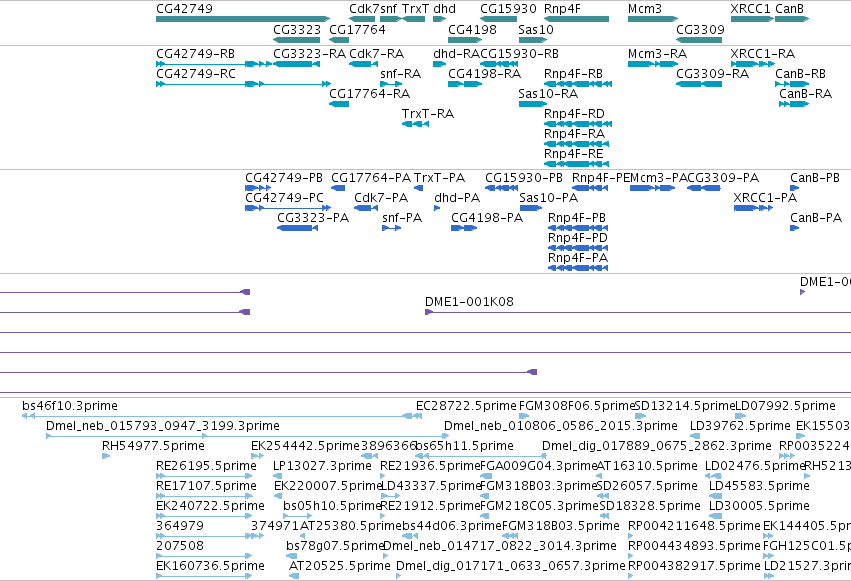Click the LP13027.3prime EST label

(322, 467)
